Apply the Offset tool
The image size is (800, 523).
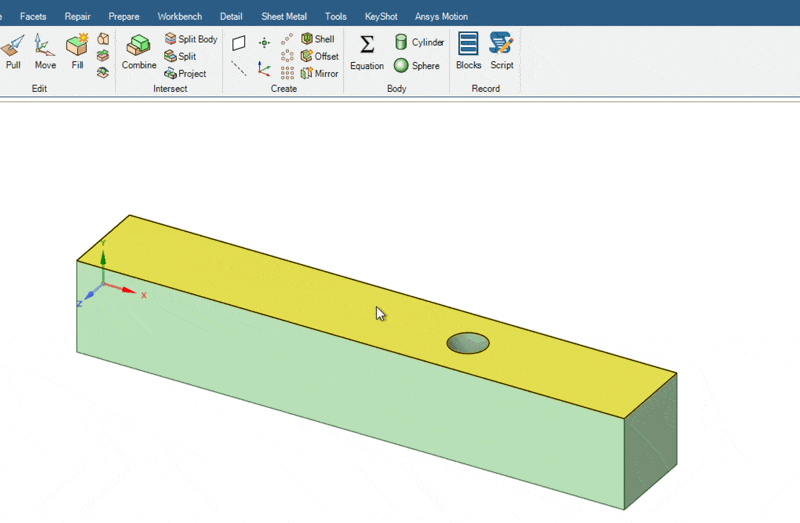320,56
